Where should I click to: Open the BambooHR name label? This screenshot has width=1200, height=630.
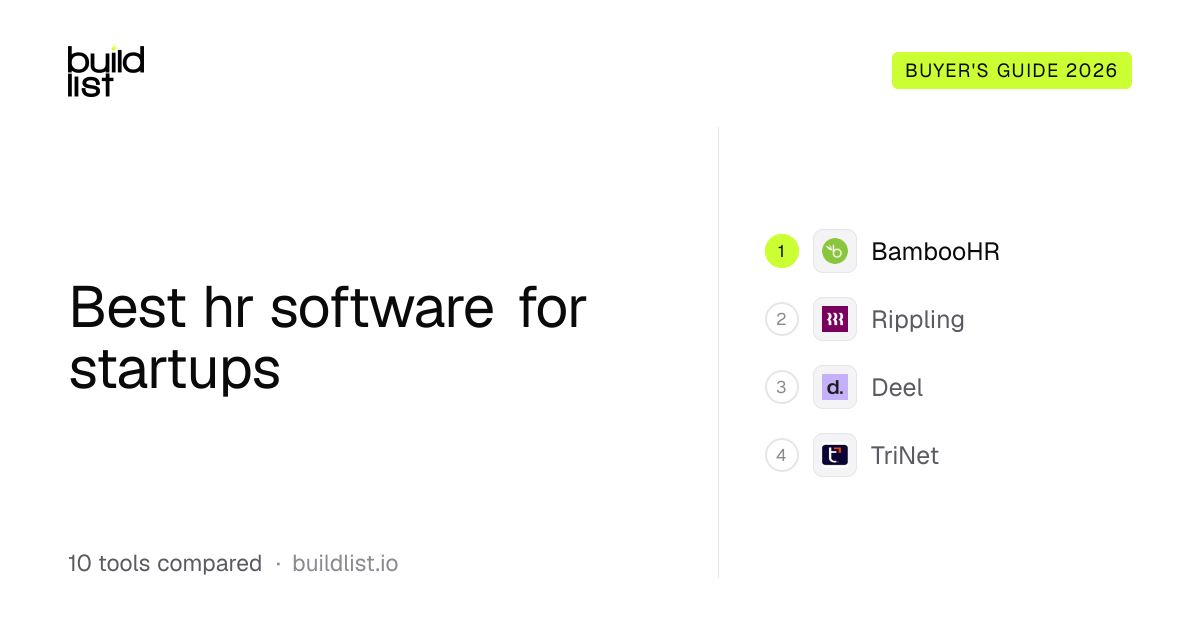(935, 252)
